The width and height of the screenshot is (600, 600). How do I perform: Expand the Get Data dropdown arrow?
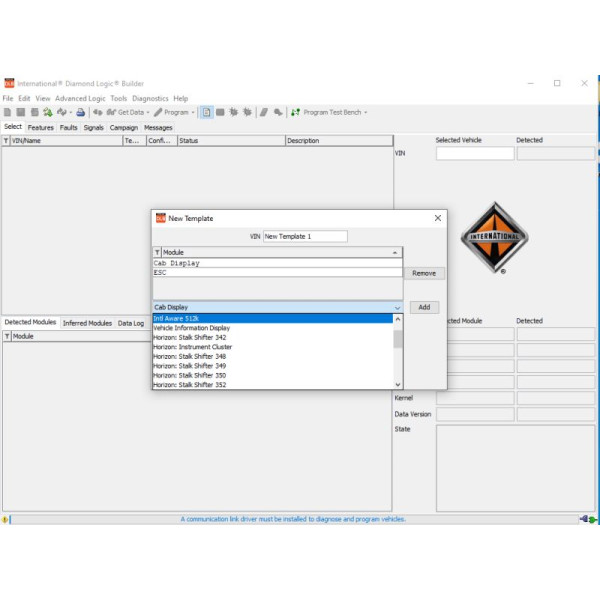148,113
